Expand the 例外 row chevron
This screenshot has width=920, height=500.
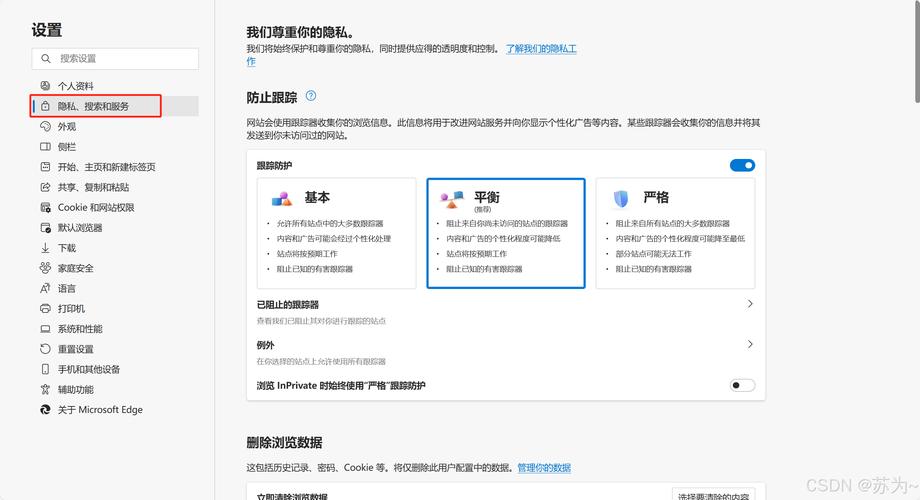(x=750, y=344)
